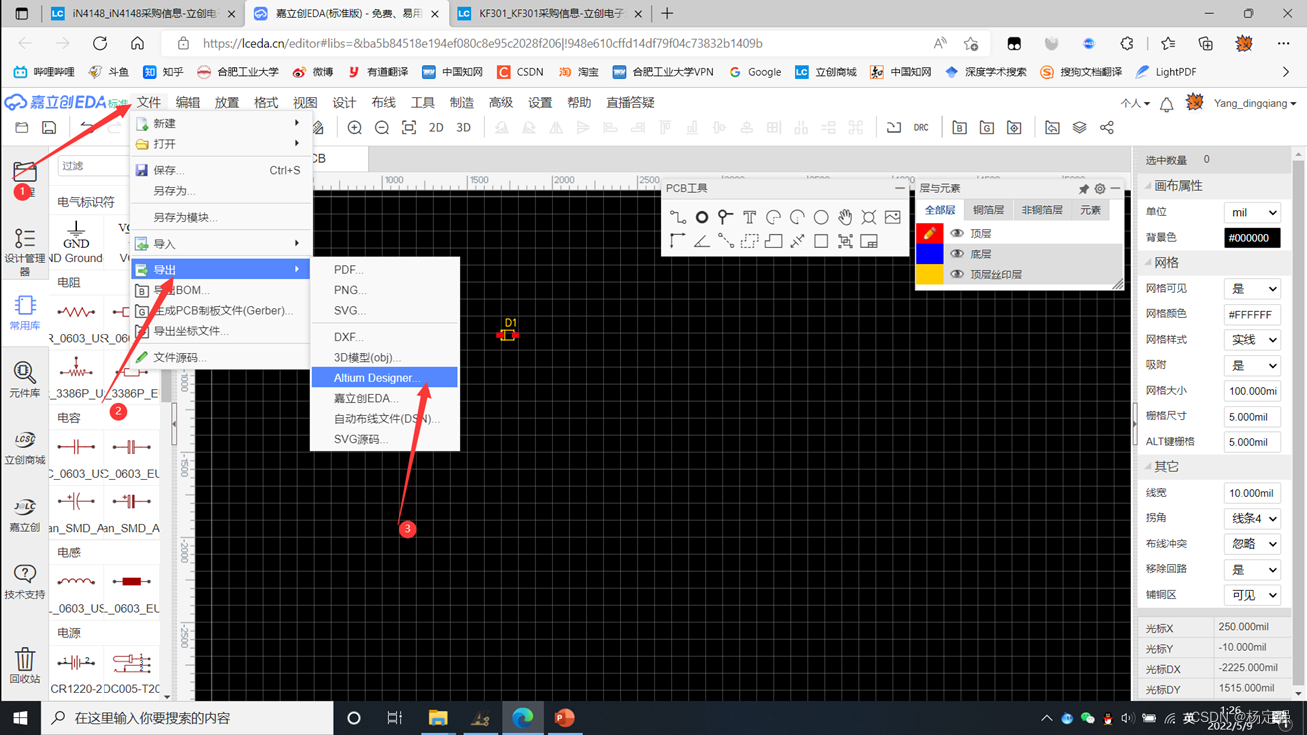Open the Yang_dingqiang account menu
This screenshot has height=735, width=1307.
coord(1255,103)
